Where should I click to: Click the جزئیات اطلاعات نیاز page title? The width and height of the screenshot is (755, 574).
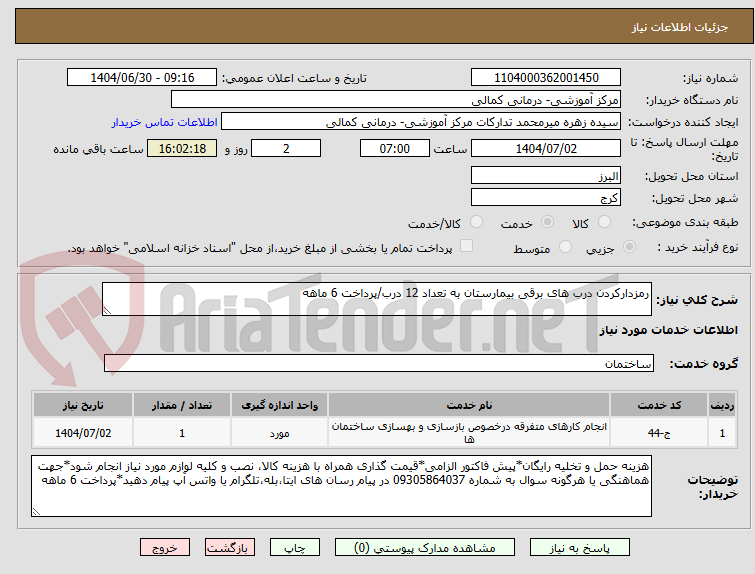click(x=680, y=27)
